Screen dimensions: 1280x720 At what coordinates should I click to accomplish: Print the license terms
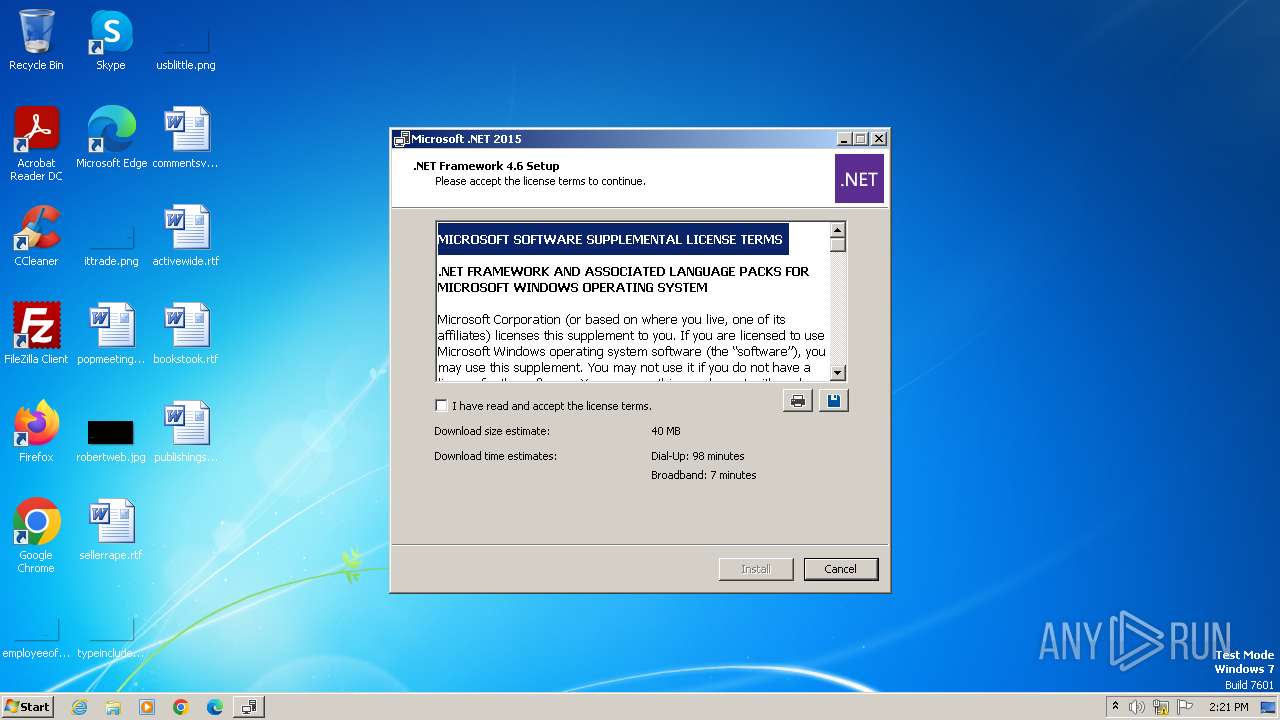coord(797,401)
